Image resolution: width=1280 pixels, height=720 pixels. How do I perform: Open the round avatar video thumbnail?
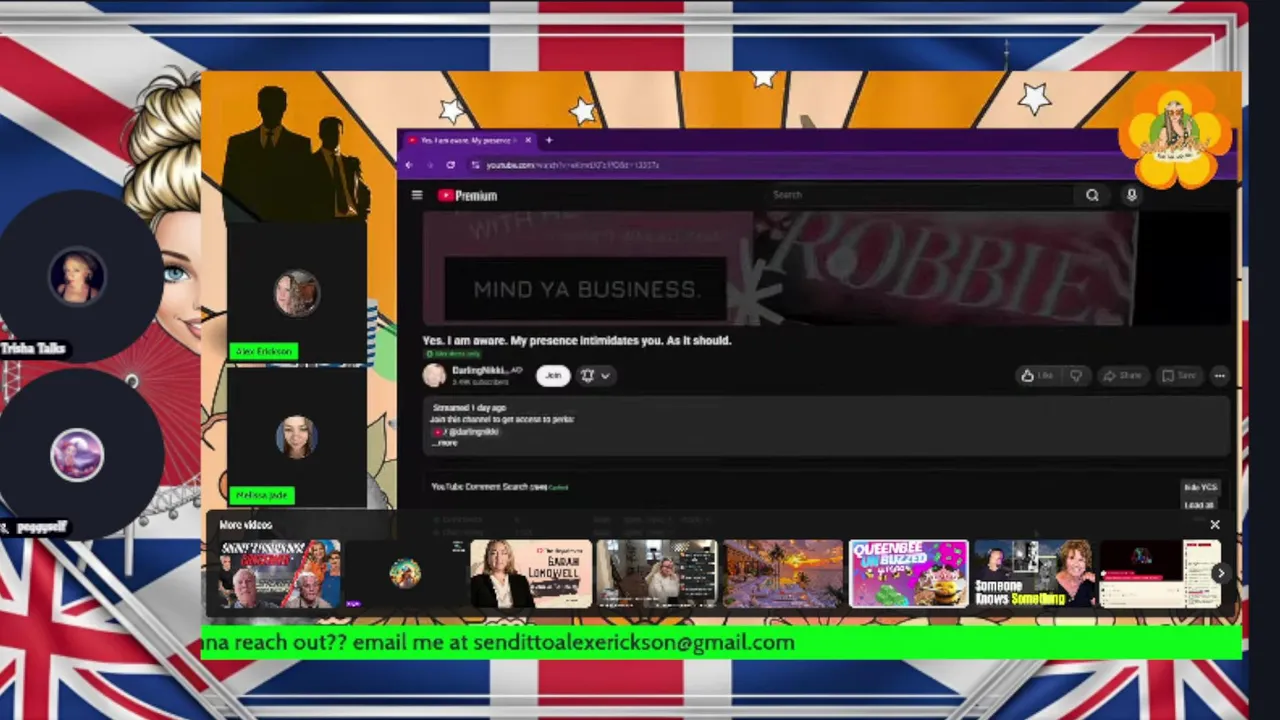click(x=404, y=573)
